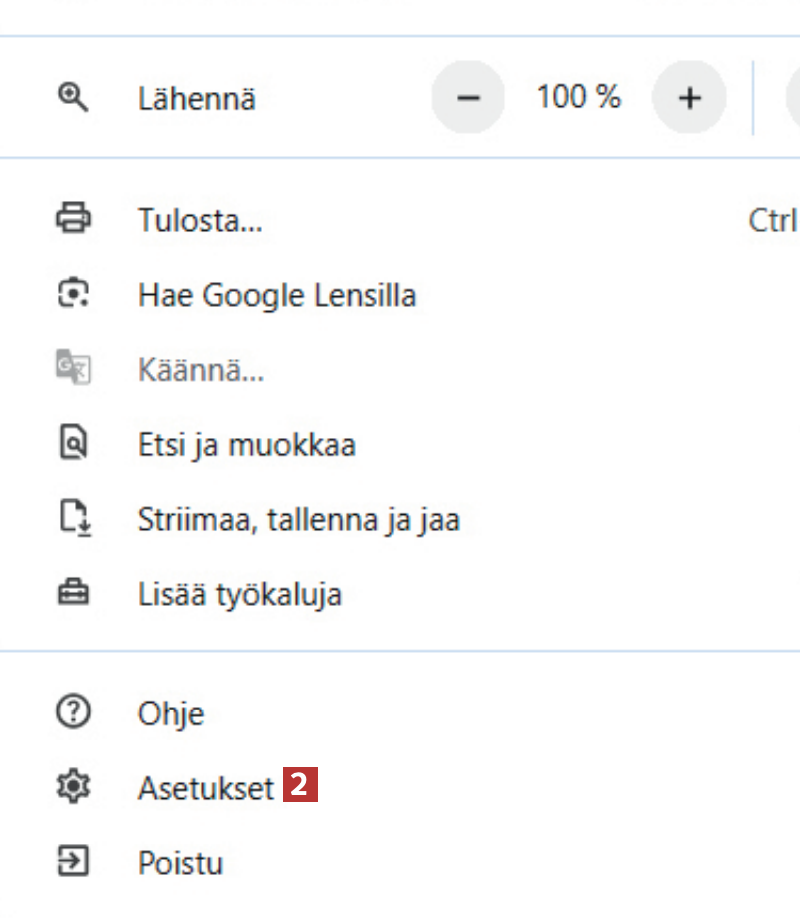Click the Google Lens camera icon
The height and width of the screenshot is (918, 800).
73,294
